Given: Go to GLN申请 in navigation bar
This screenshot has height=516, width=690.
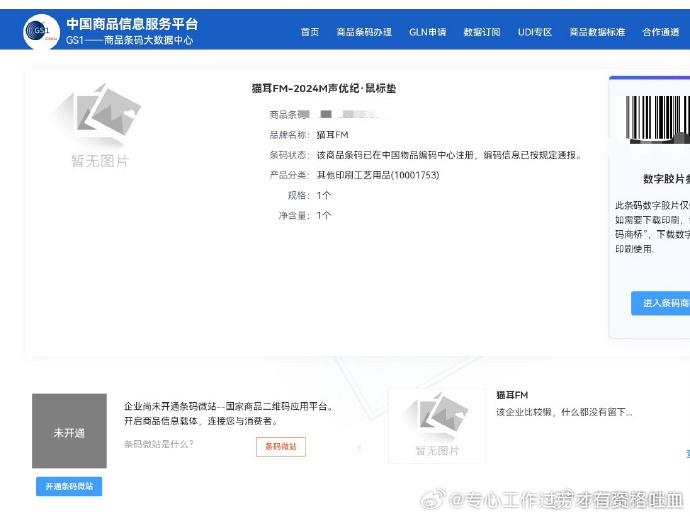Looking at the screenshot, I should [427, 32].
